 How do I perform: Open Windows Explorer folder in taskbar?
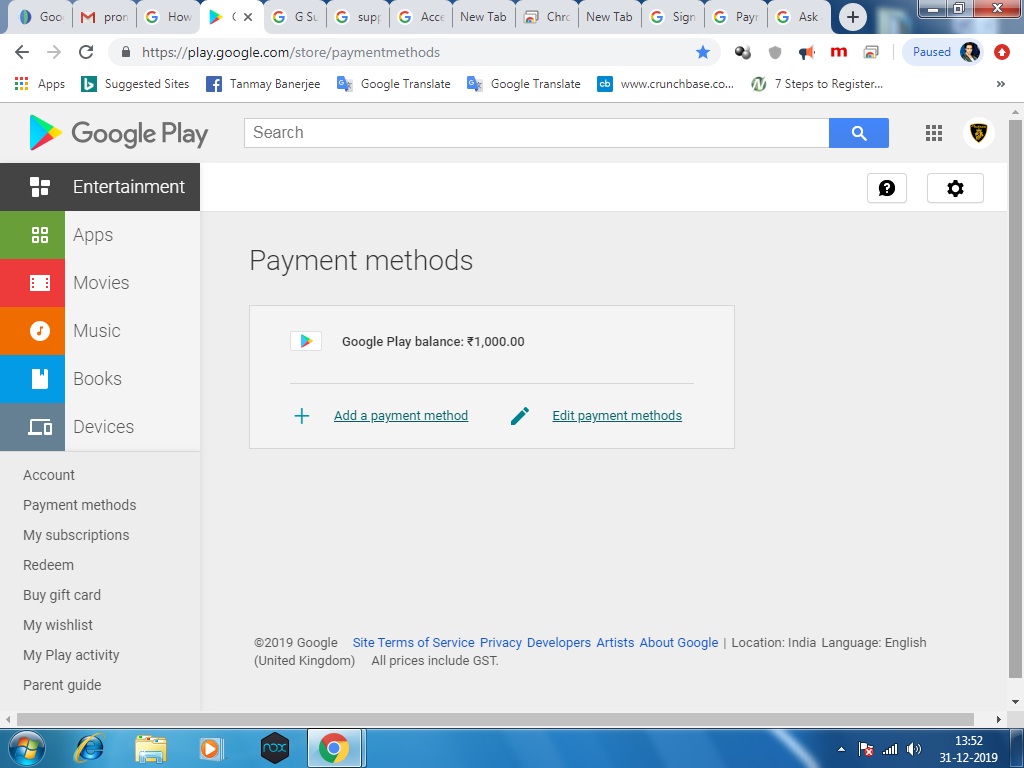coord(151,748)
